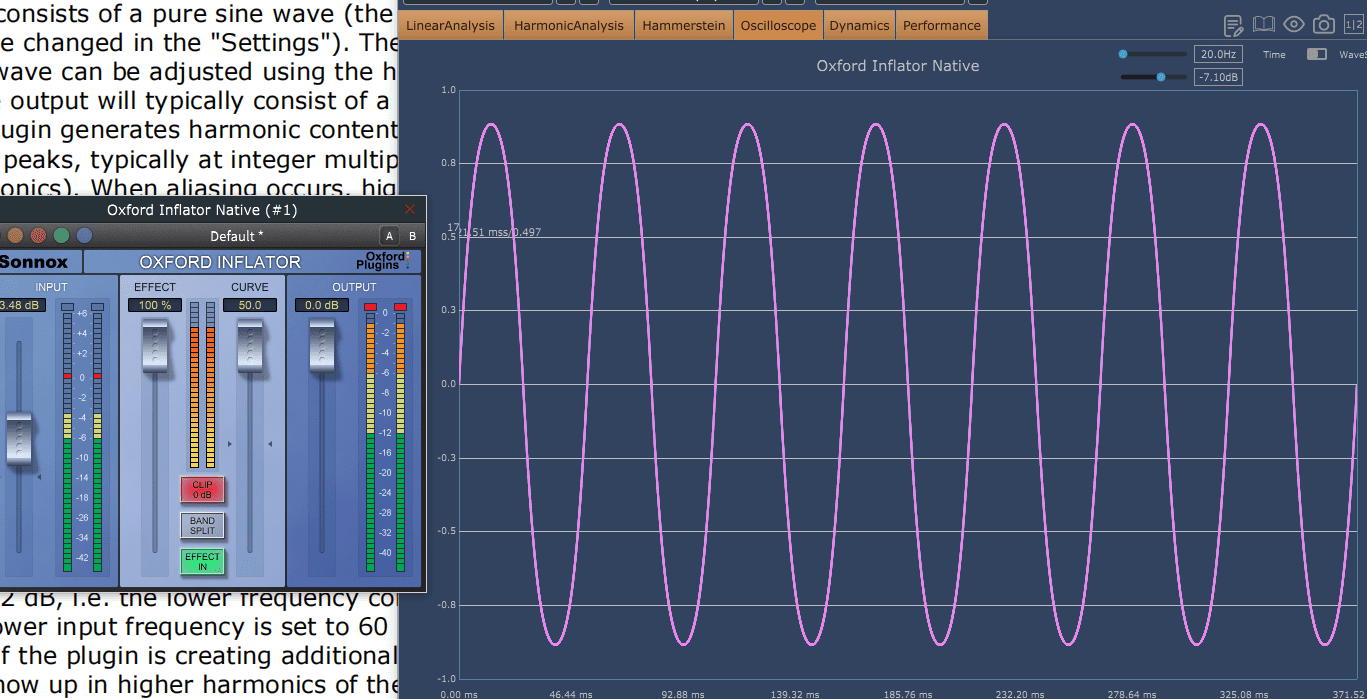Click the Sonnox brand logo
This screenshot has width=1367, height=699.
coord(34,262)
